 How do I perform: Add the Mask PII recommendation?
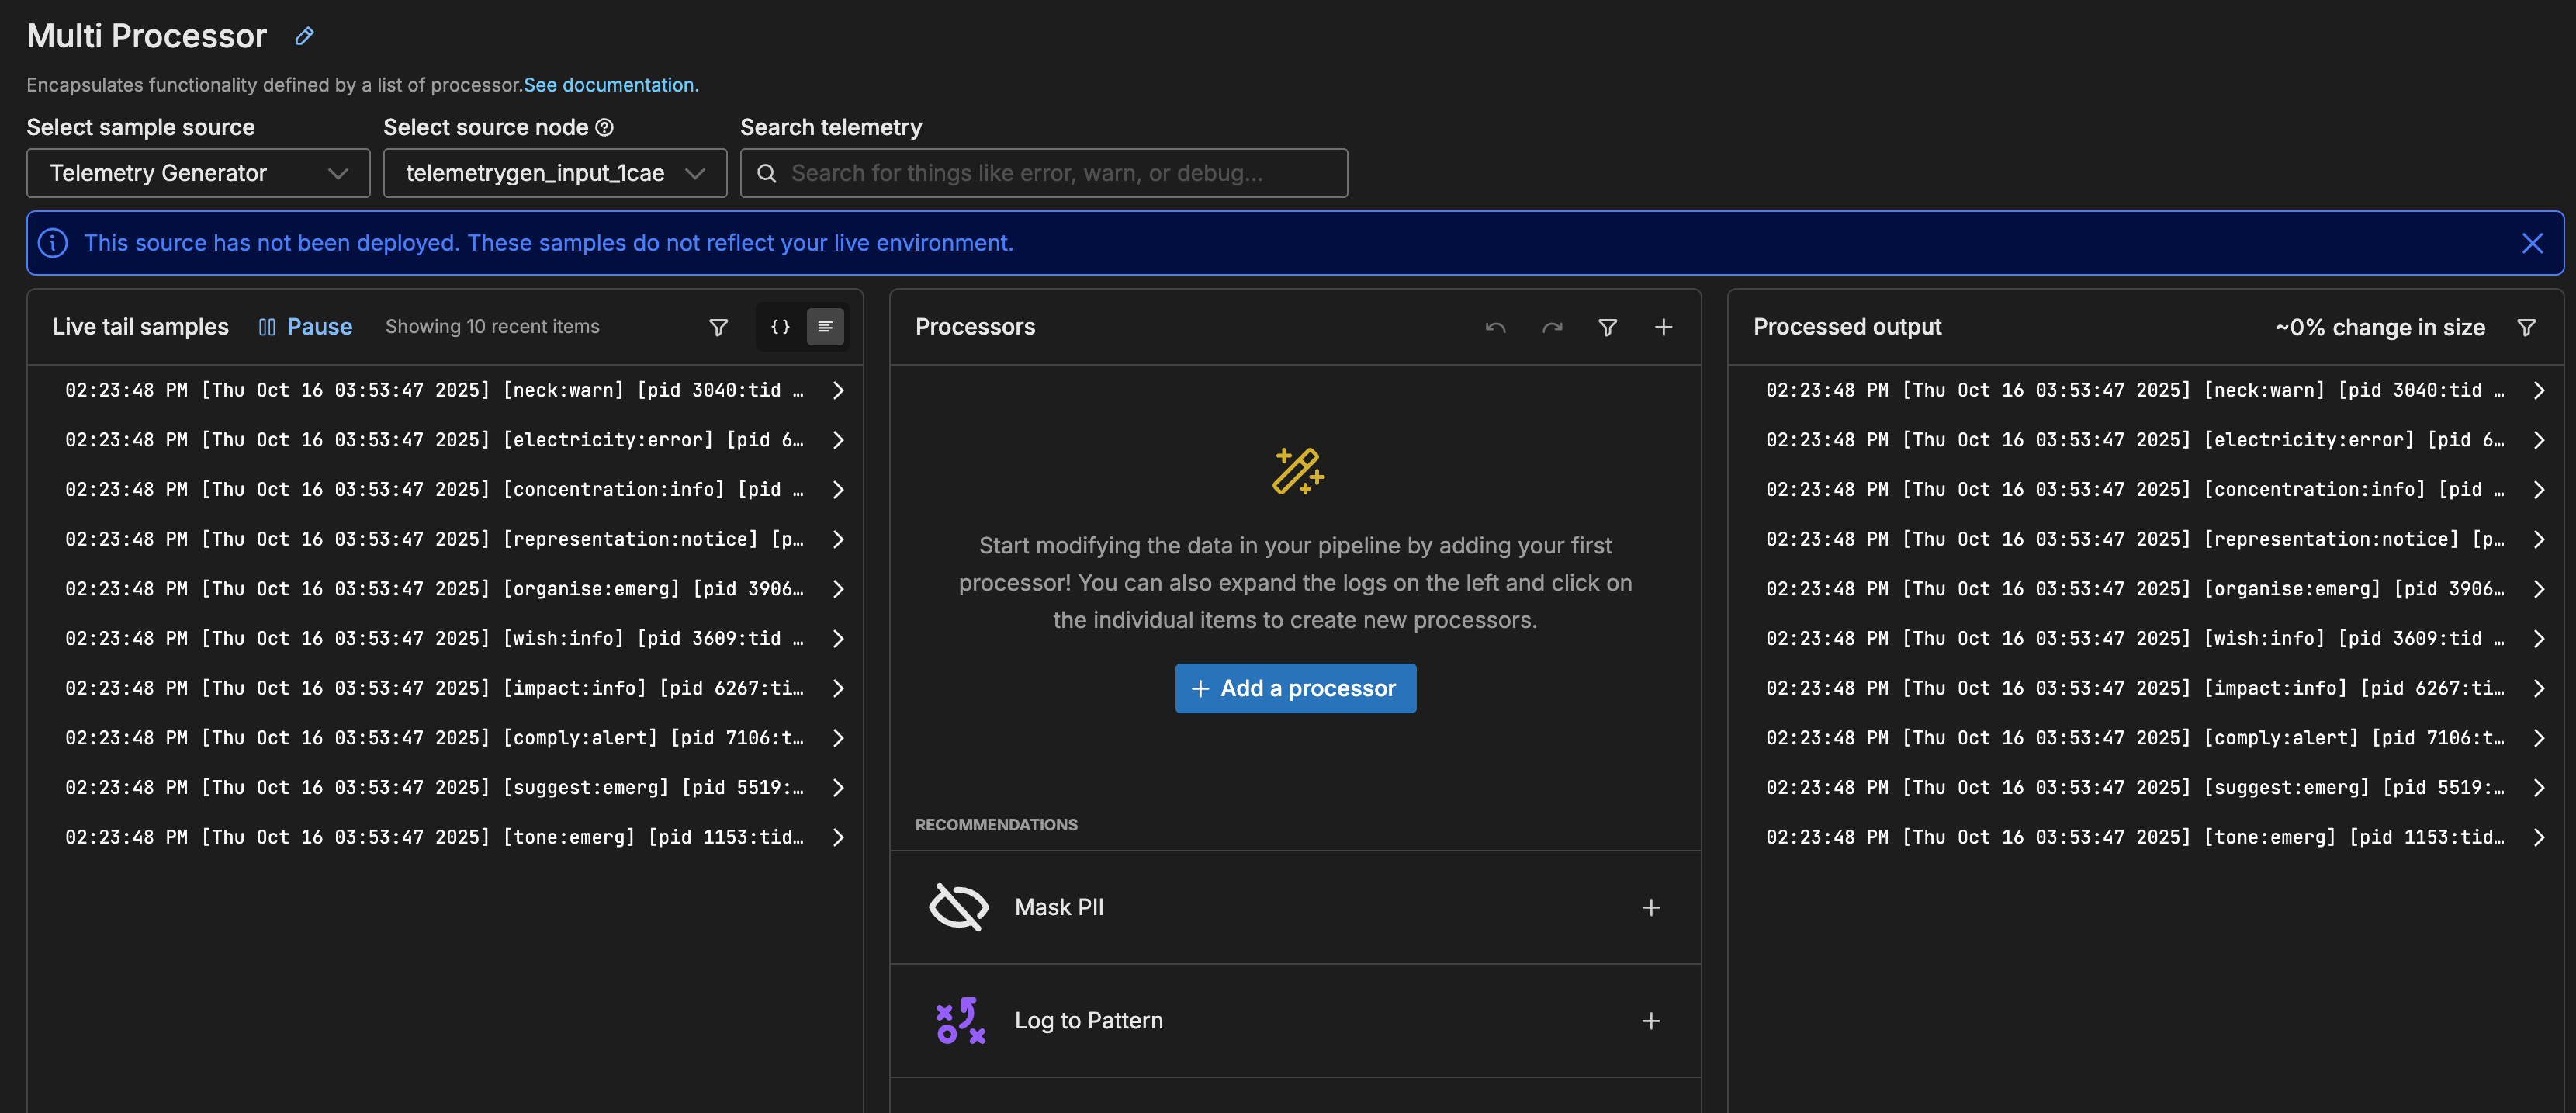1650,907
